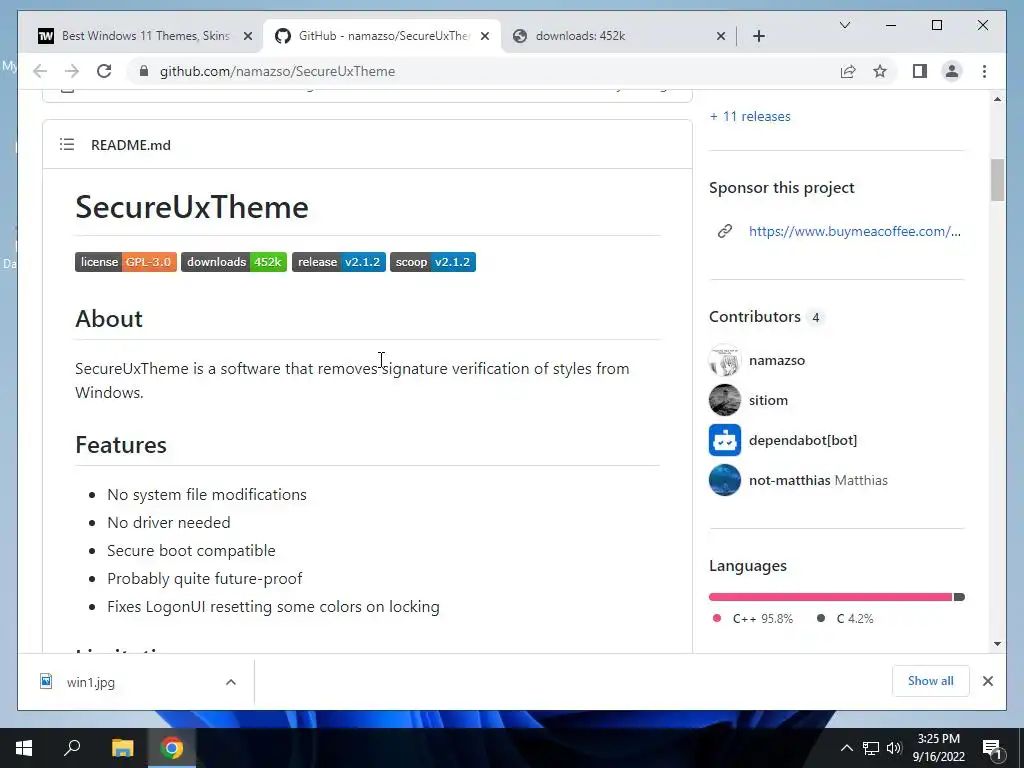
Task: Open the Chrome profile avatar menu
Action: pyautogui.click(x=952, y=71)
